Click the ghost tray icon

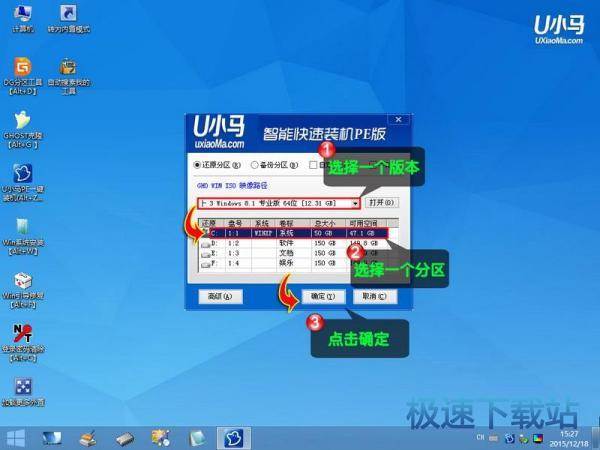point(509,439)
